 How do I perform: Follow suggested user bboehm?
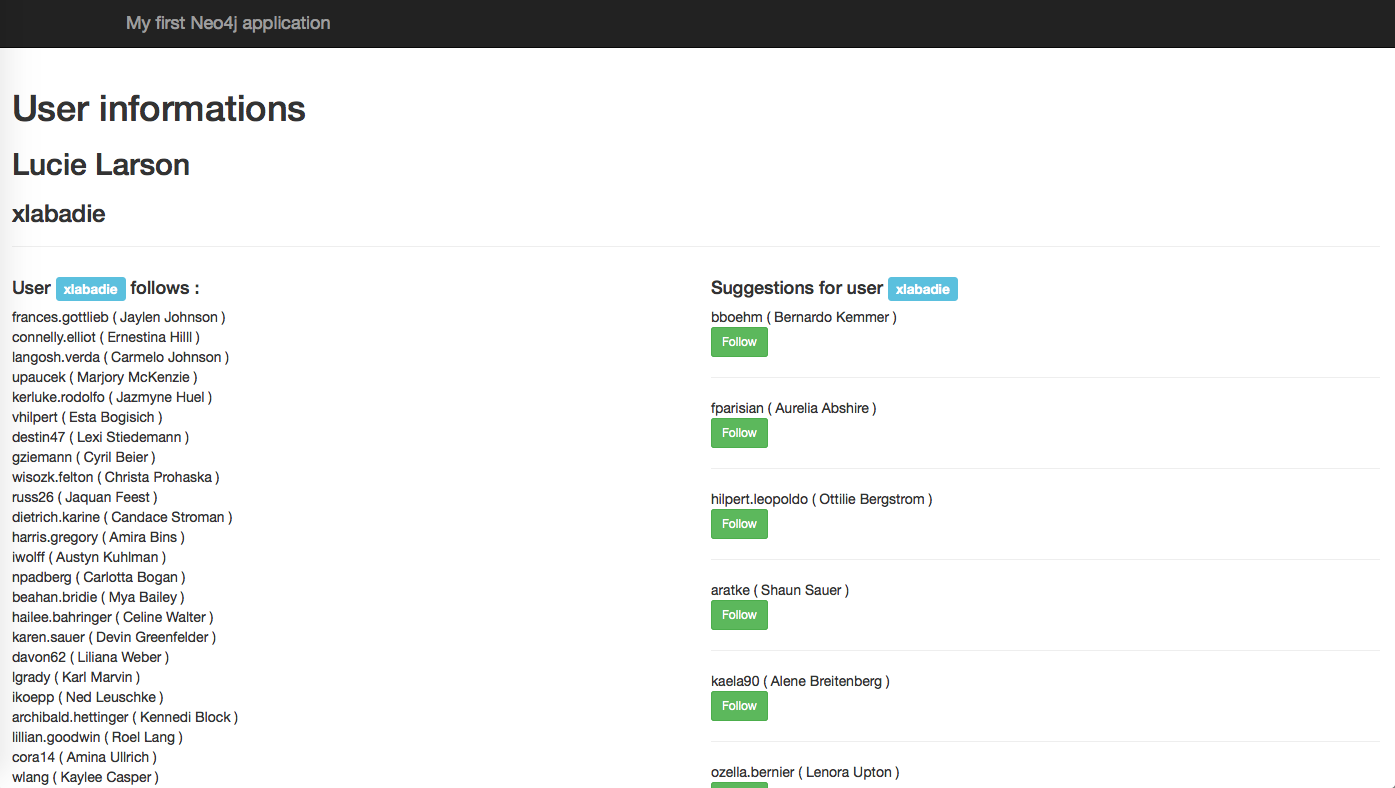pyautogui.click(x=739, y=342)
